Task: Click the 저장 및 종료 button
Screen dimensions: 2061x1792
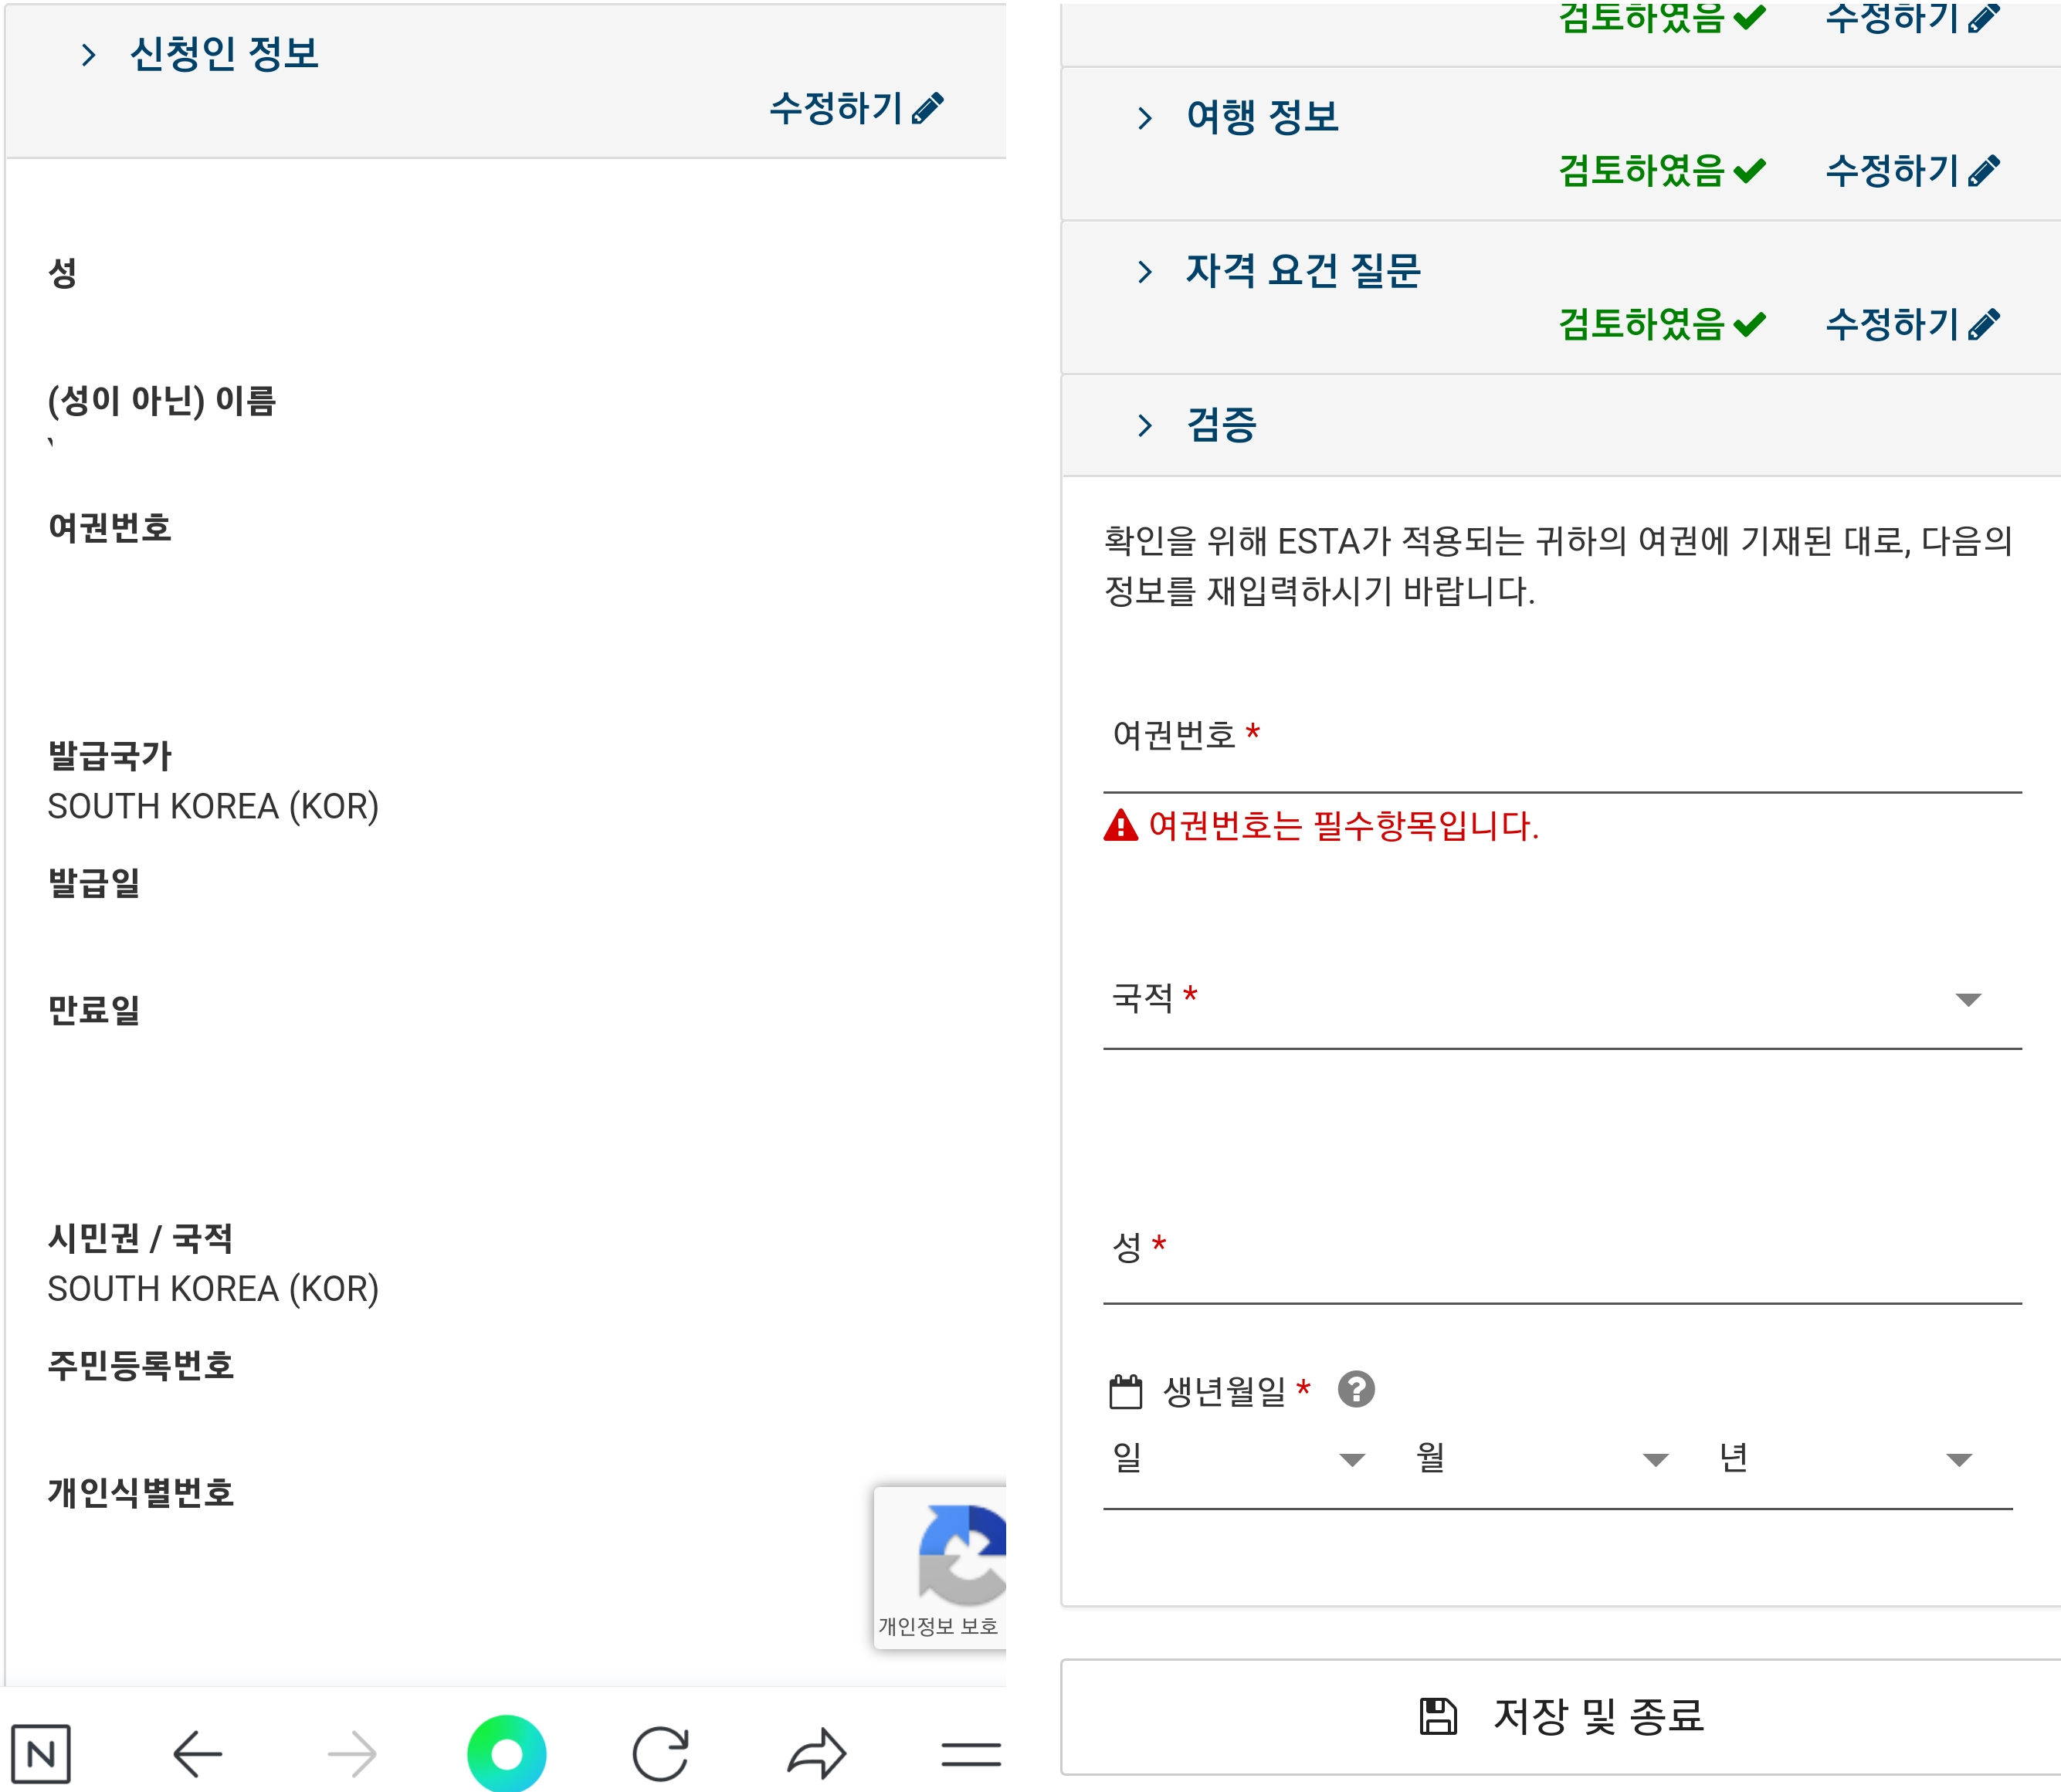Action: (x=1561, y=1717)
